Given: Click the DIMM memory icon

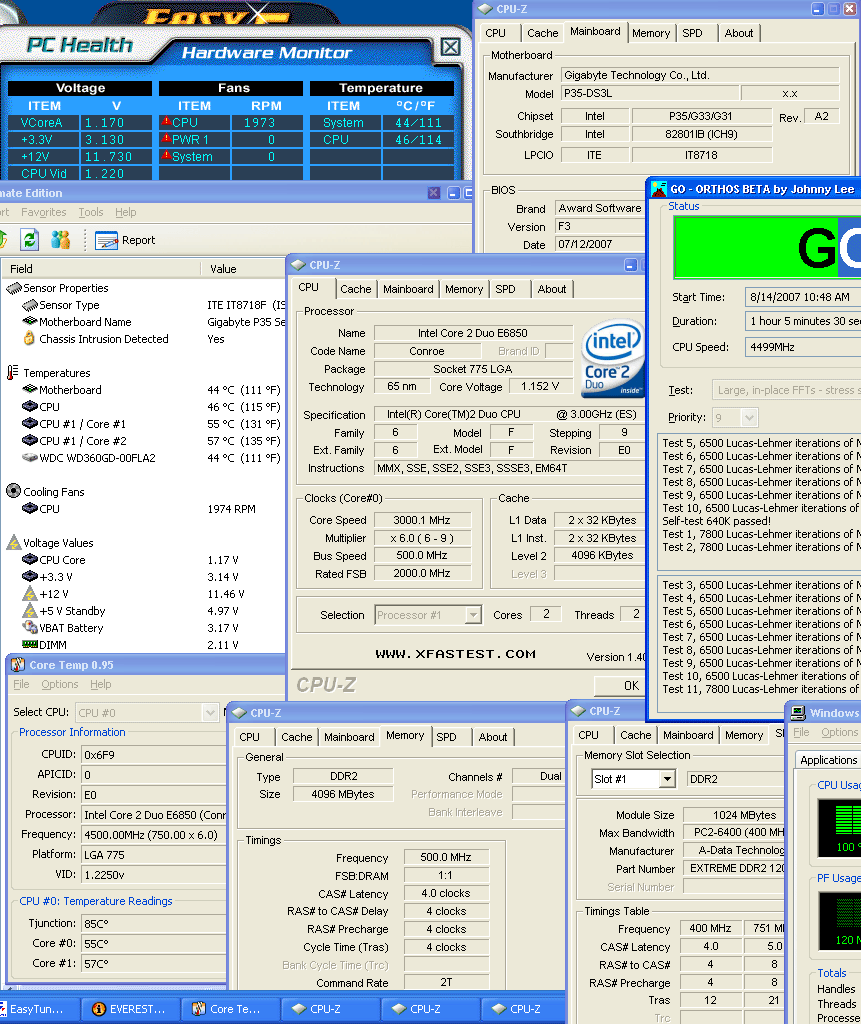Looking at the screenshot, I should pyautogui.click(x=30, y=645).
